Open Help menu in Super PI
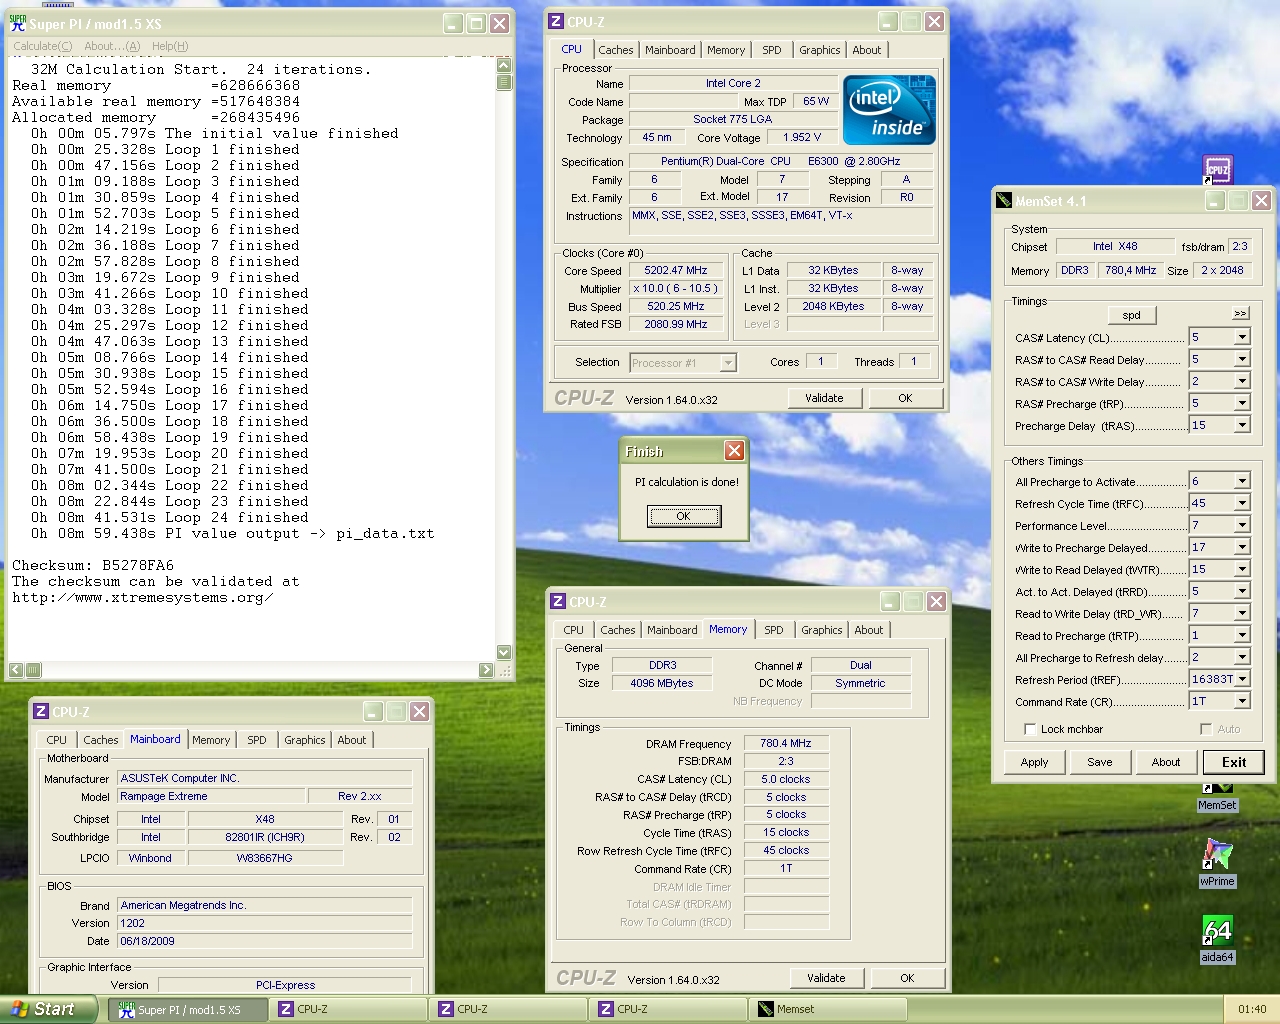The width and height of the screenshot is (1280, 1024). [x=170, y=46]
